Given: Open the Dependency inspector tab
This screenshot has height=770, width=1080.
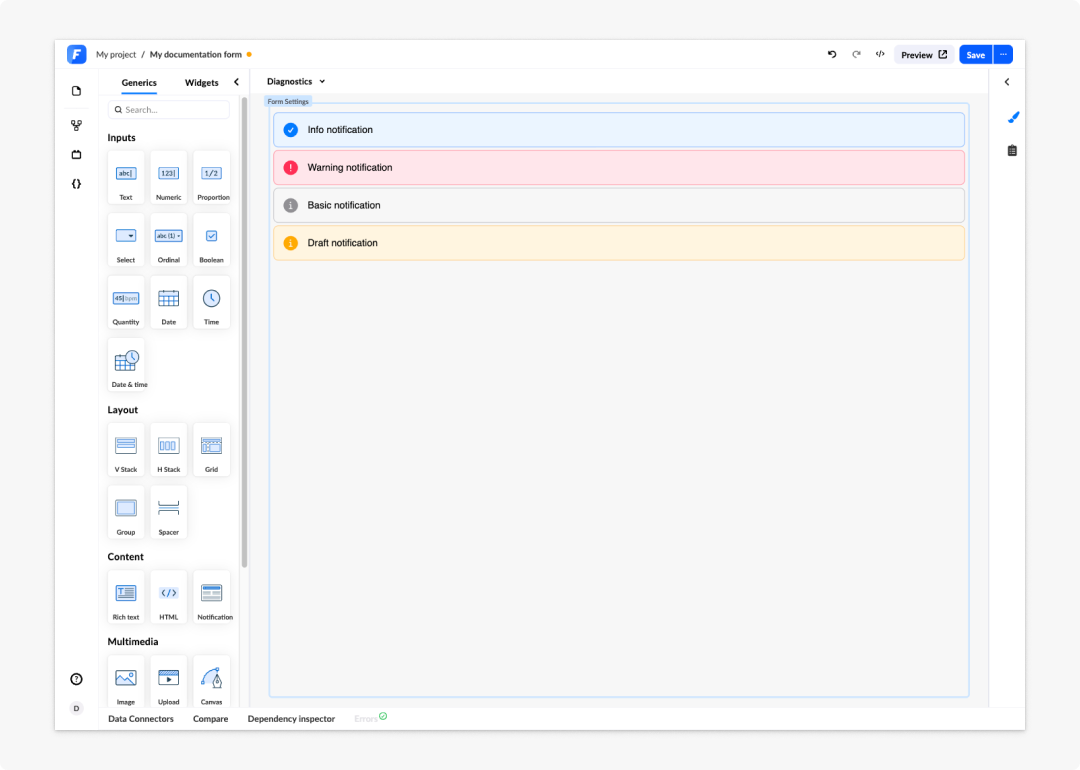Looking at the screenshot, I should [291, 718].
